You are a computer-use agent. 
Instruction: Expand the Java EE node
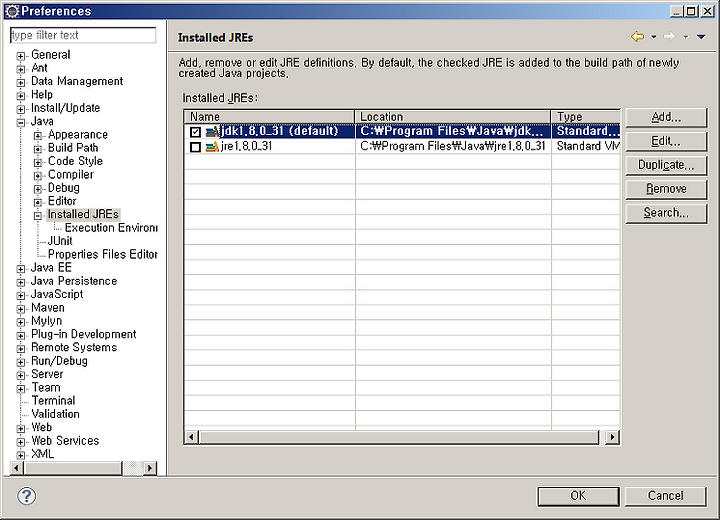(21, 269)
